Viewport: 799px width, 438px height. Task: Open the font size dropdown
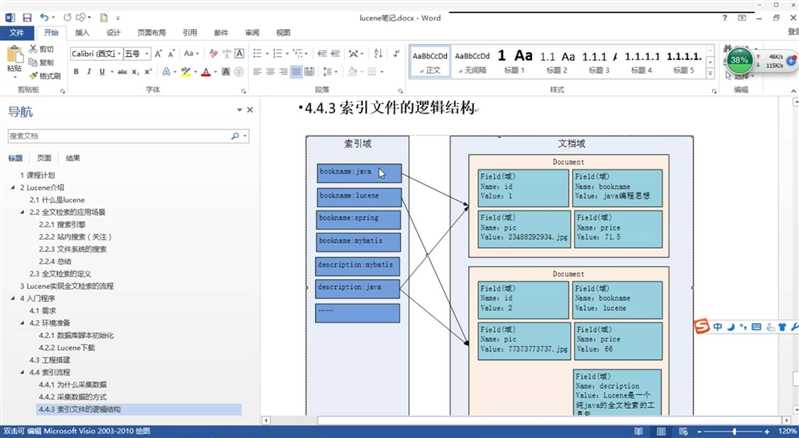click(147, 53)
